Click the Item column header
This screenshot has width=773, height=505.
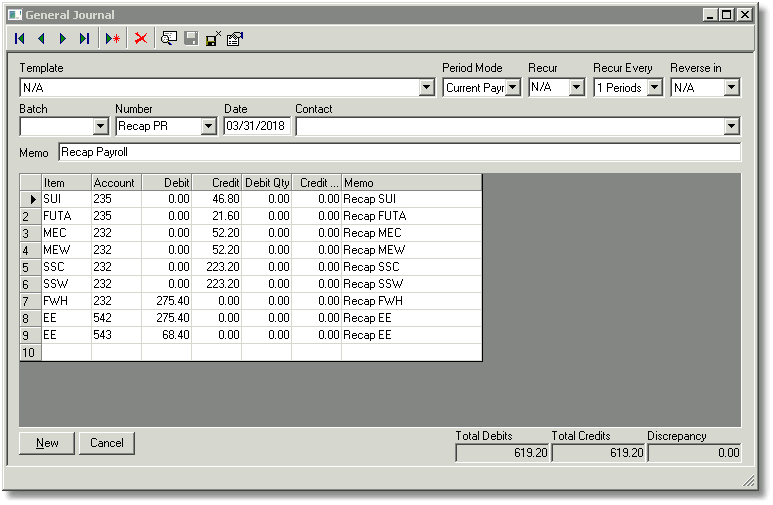67,182
